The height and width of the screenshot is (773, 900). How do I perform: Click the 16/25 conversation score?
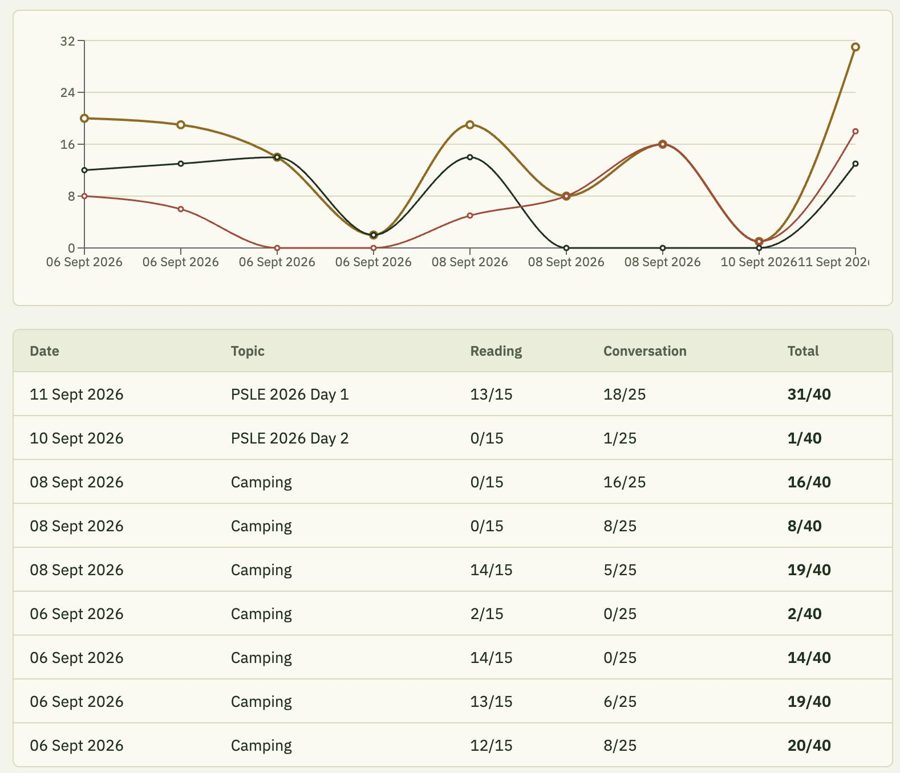624,482
